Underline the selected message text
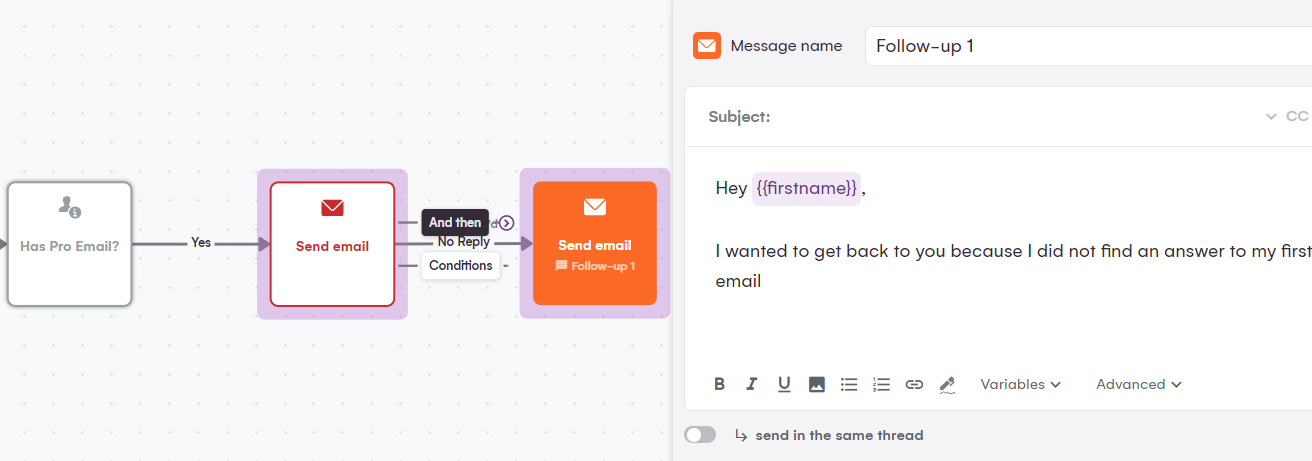1312x461 pixels. (784, 384)
